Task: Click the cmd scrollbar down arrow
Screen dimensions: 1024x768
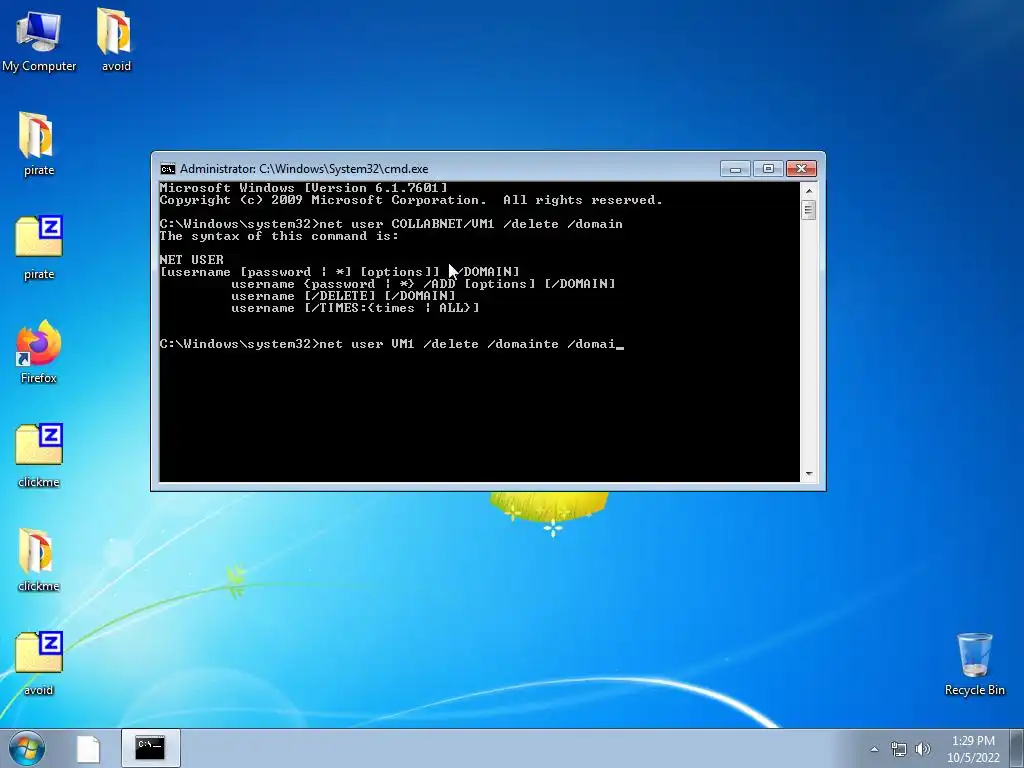Action: (808, 473)
